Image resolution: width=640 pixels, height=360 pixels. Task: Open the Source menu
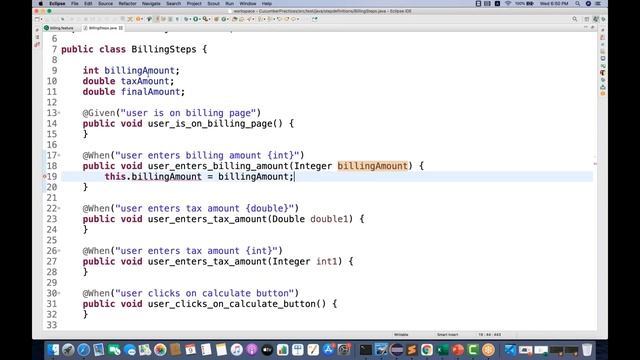click(x=105, y=3)
